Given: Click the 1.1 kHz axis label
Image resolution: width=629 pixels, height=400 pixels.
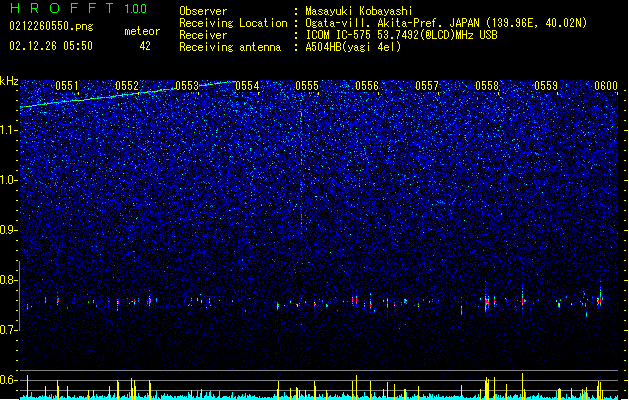Looking at the screenshot, I should (9, 130).
